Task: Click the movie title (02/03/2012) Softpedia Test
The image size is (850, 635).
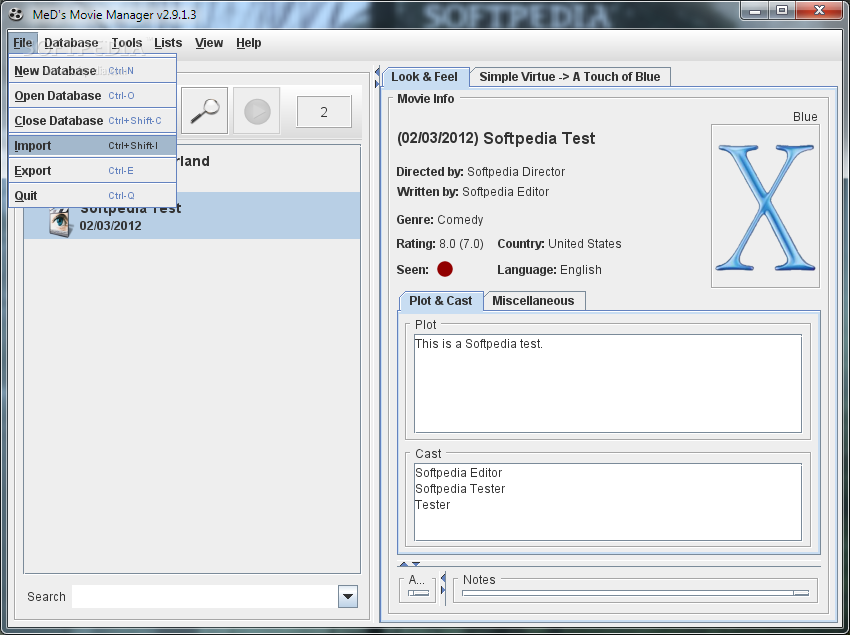Action: [495, 138]
